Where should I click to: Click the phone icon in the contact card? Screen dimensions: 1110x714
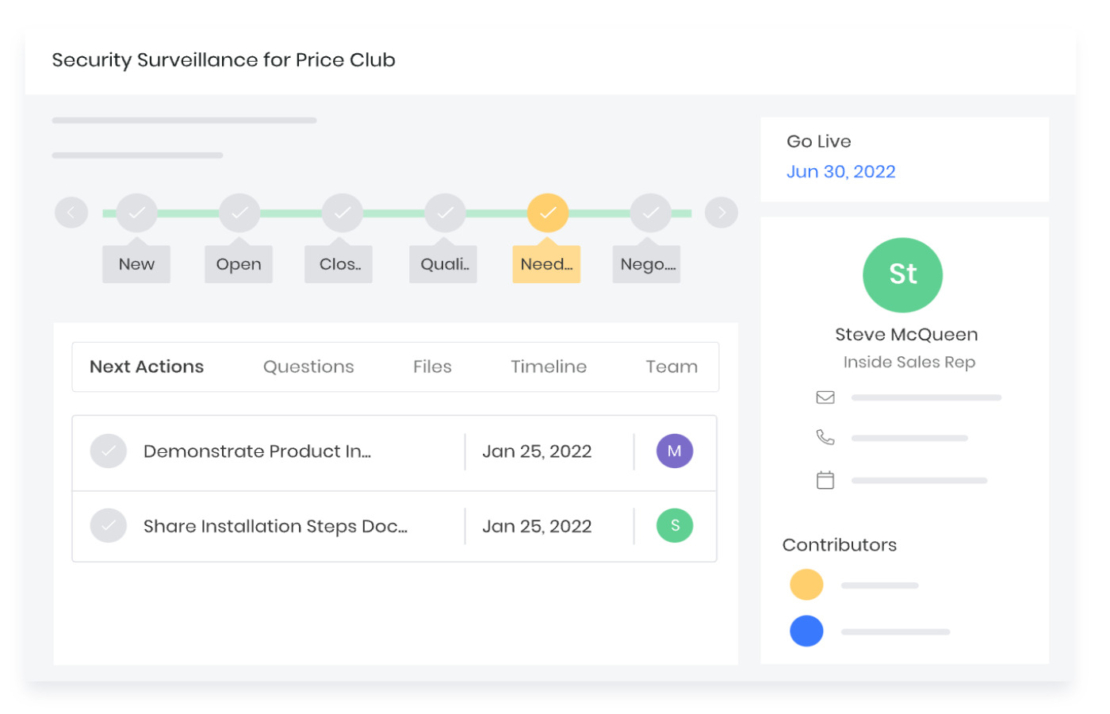(x=825, y=438)
